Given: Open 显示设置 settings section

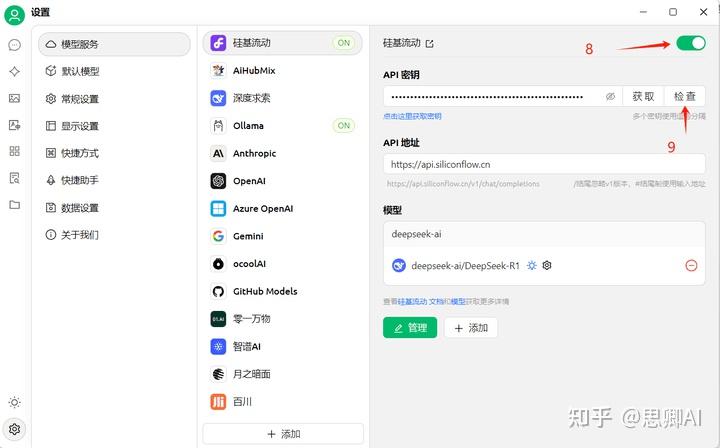Looking at the screenshot, I should [114, 126].
